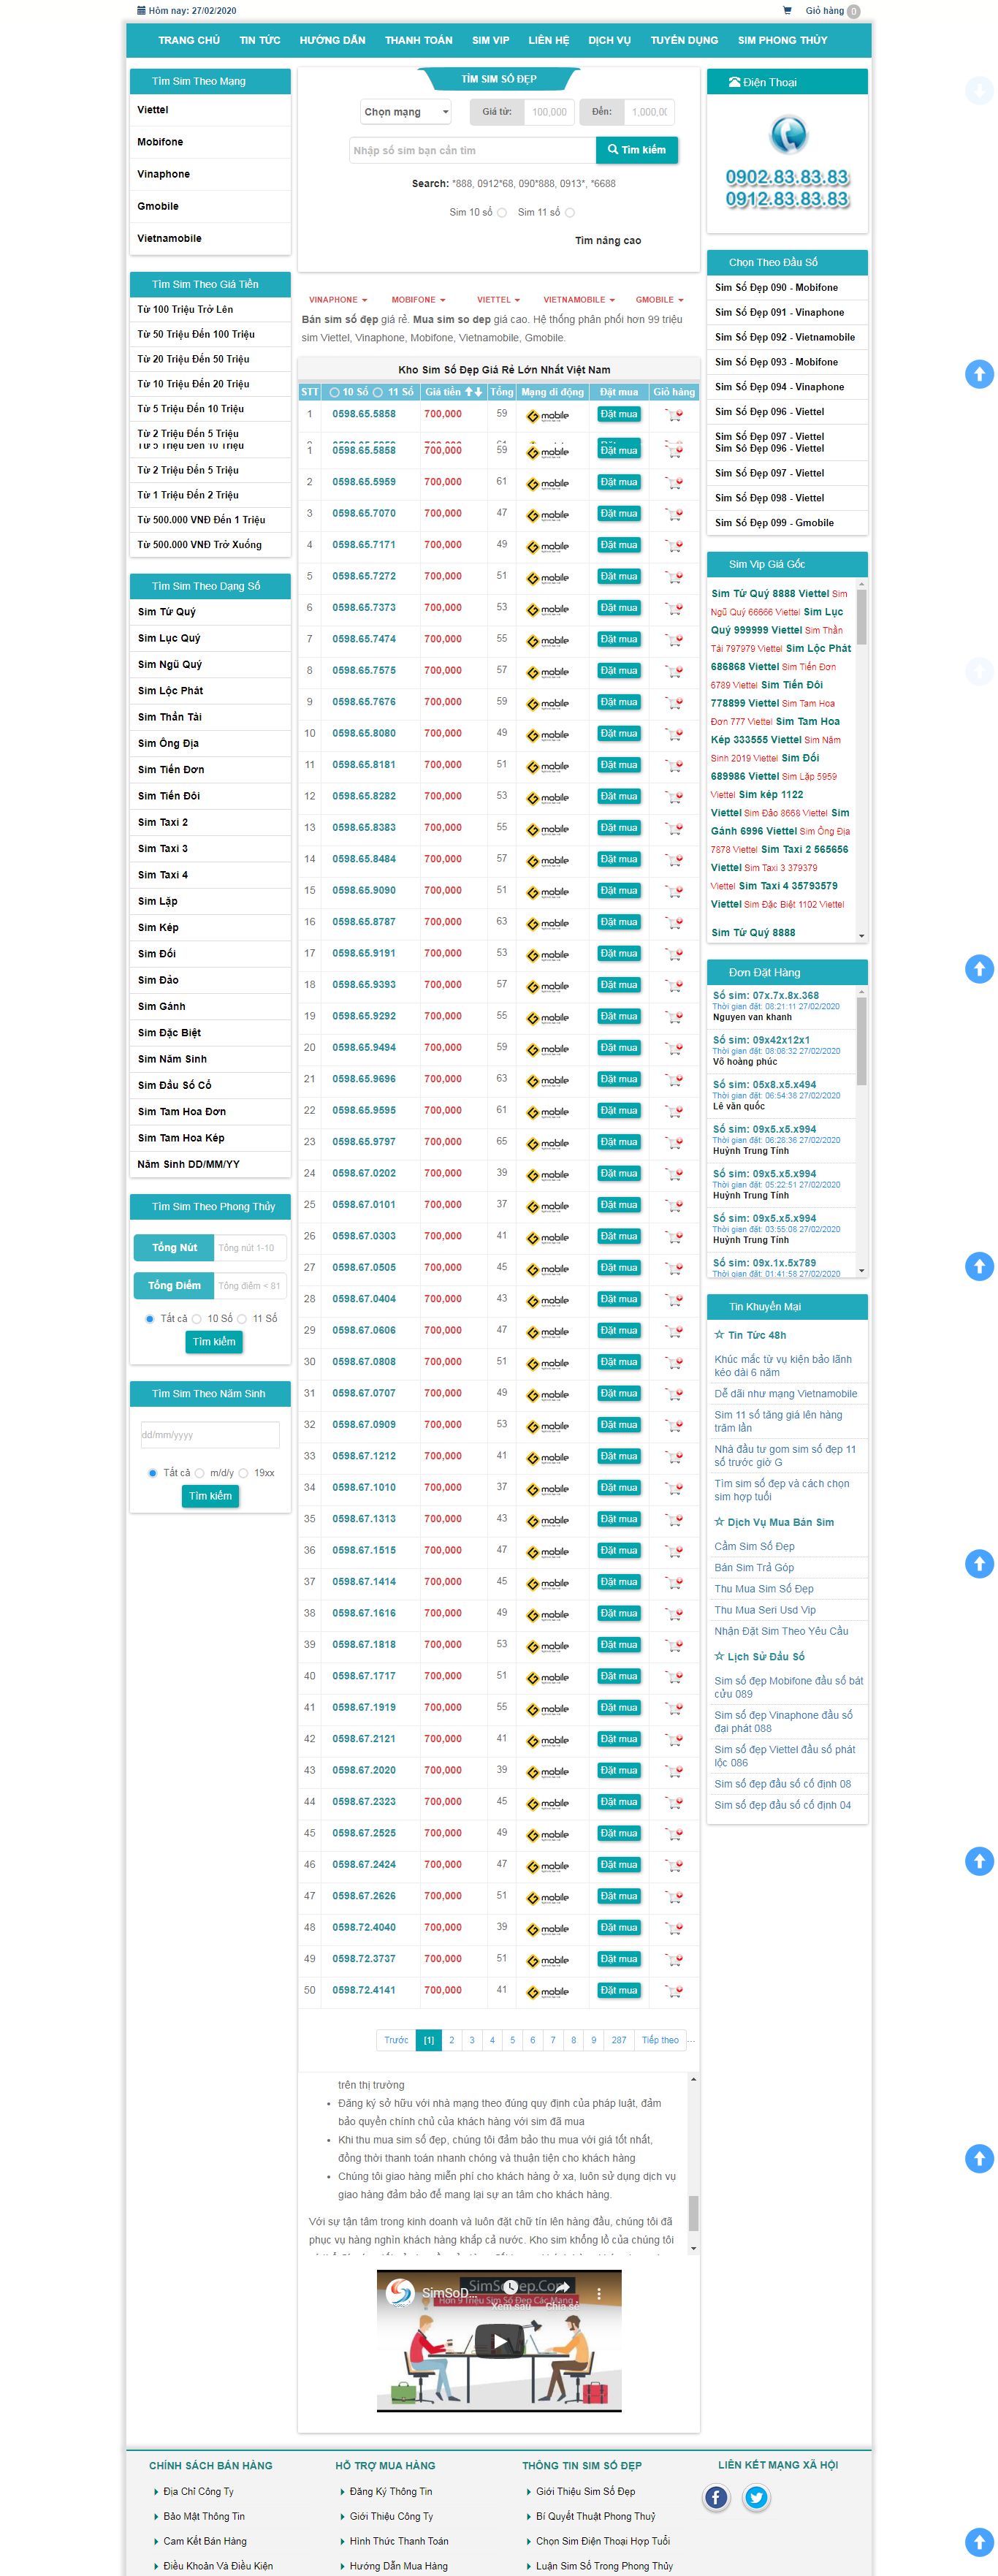Select the Sim 10 số radio in search
The height and width of the screenshot is (2576, 998).
pos(502,213)
